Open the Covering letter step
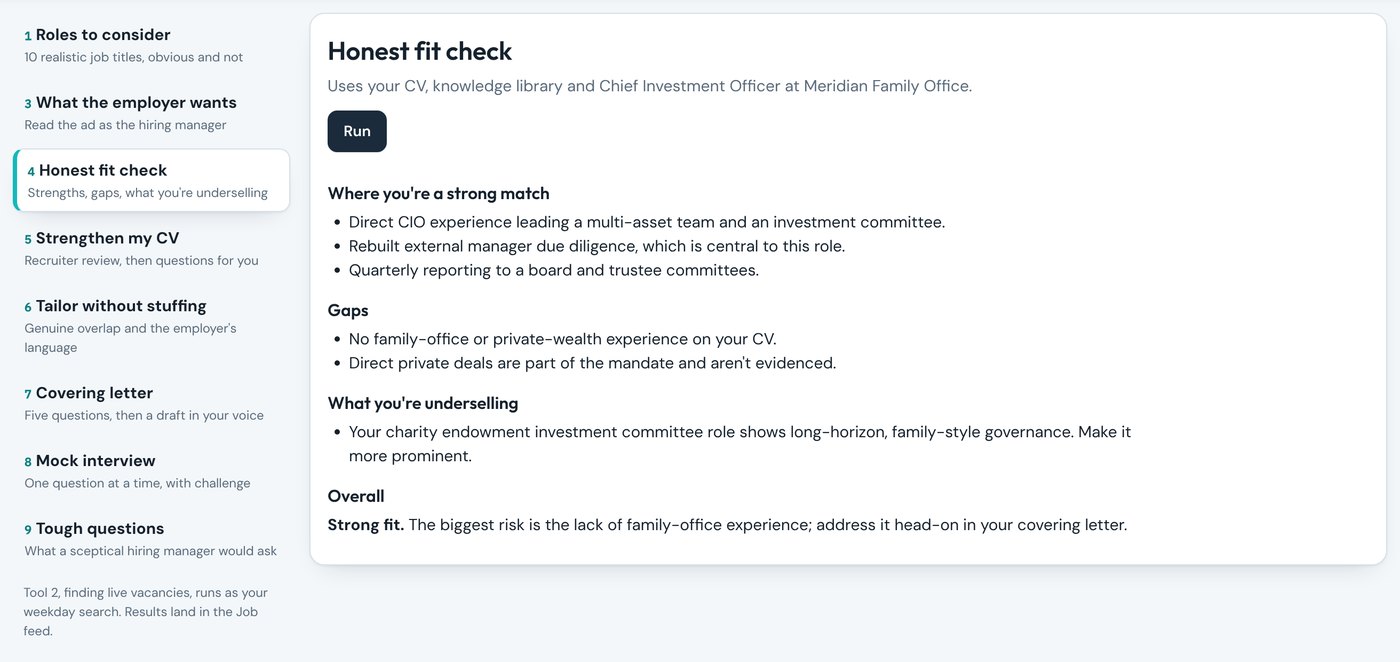Image resolution: width=1400 pixels, height=662 pixels. coord(151,403)
